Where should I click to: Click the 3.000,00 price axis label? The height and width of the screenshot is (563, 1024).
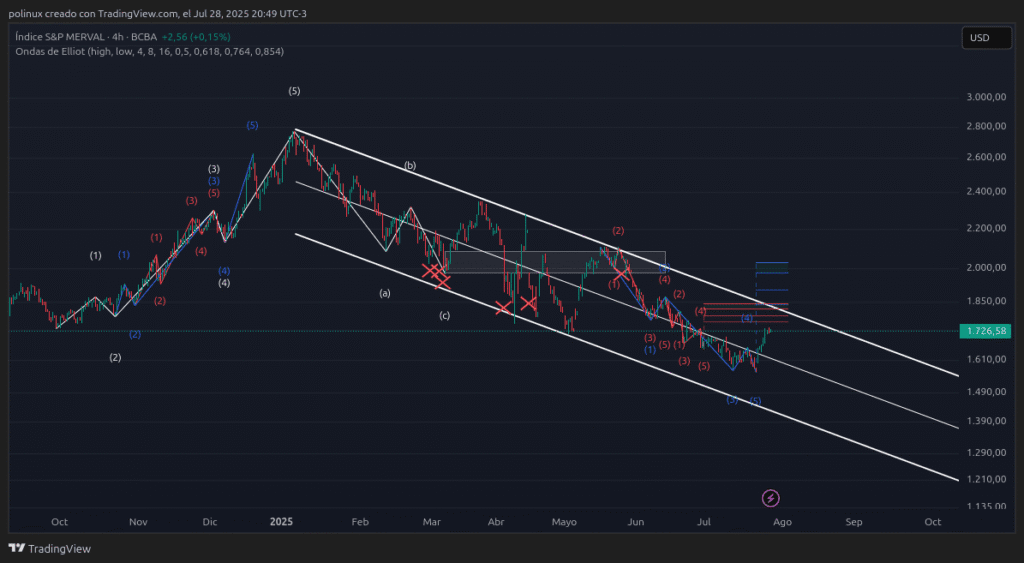pyautogui.click(x=985, y=97)
